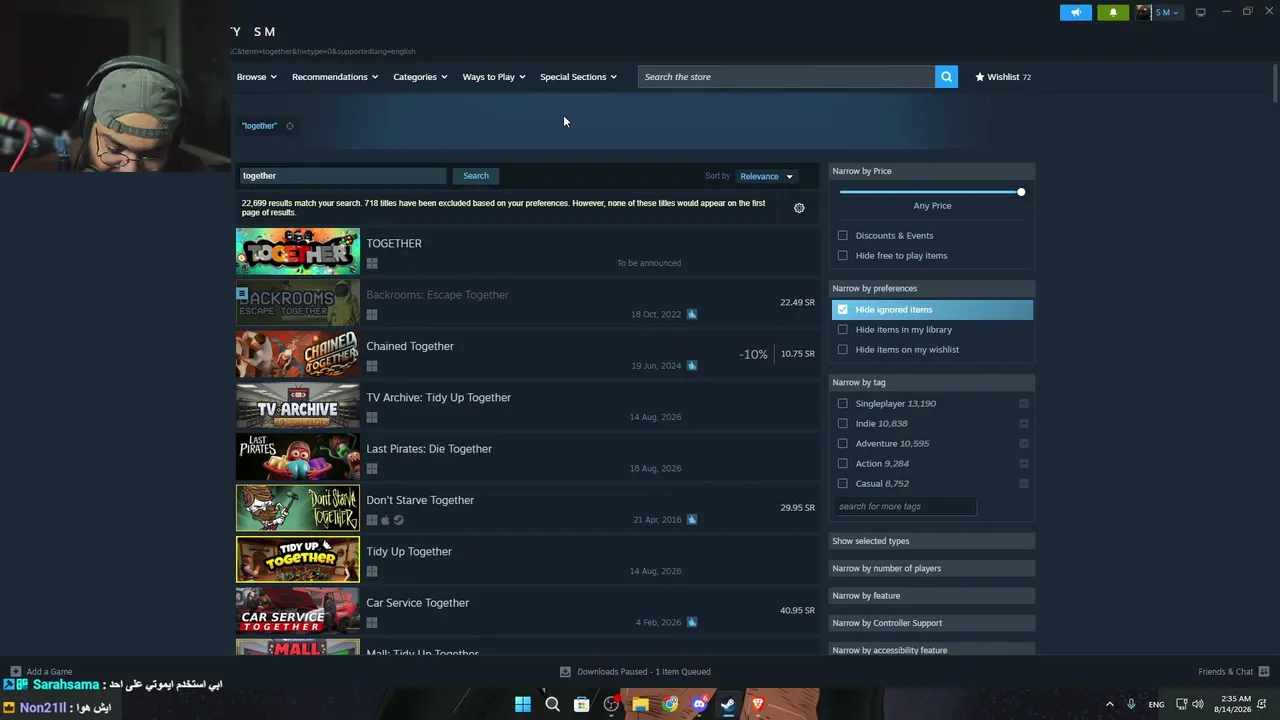The width and height of the screenshot is (1280, 720).
Task: Expand Narrow by feature section
Action: click(932, 596)
